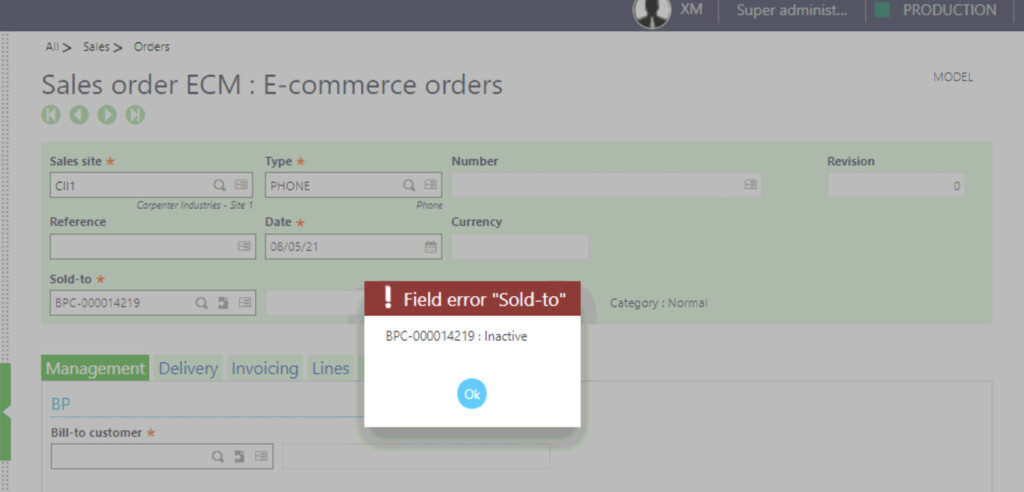
Task: Click Ok in the Sold-to error dialog
Action: point(472,394)
